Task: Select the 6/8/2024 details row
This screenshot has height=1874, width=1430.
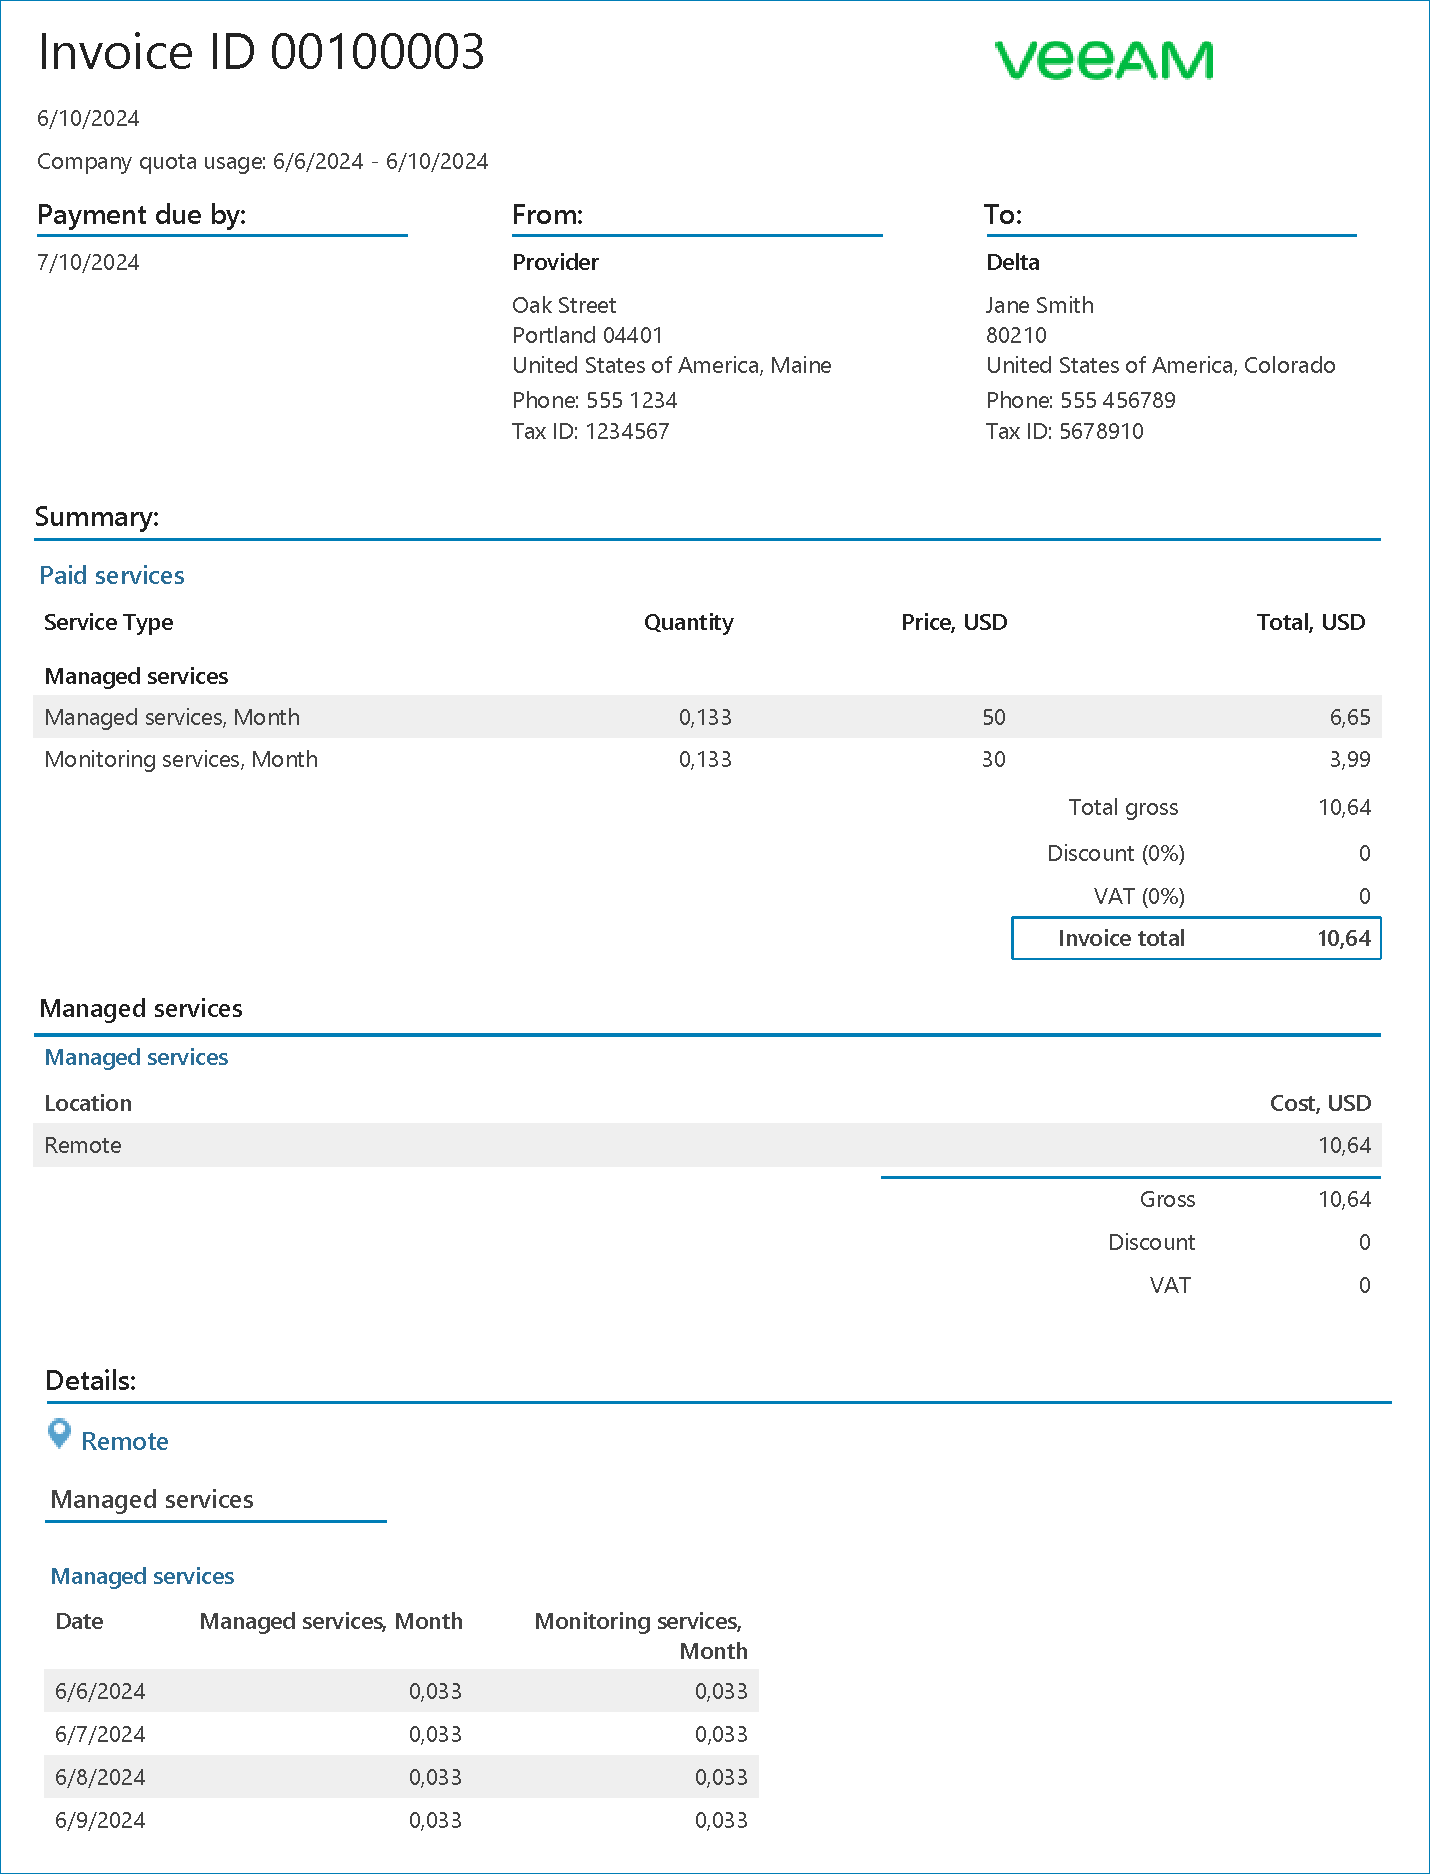Action: pos(400,1777)
